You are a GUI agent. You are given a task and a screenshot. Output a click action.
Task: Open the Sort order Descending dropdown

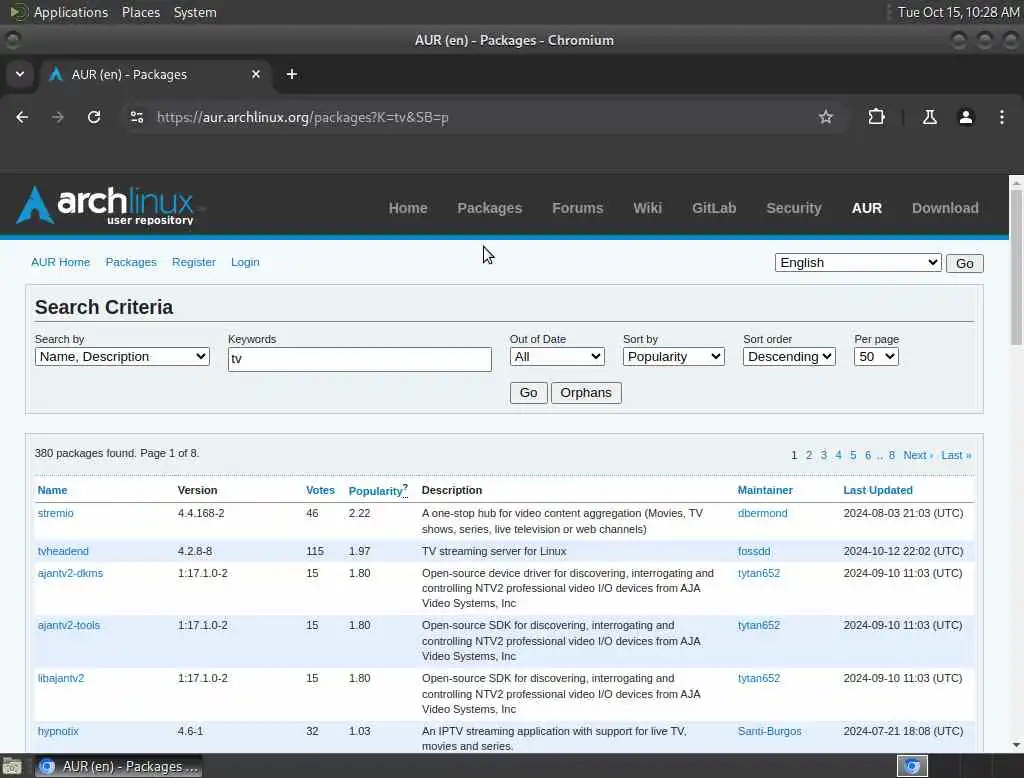pyautogui.click(x=789, y=357)
